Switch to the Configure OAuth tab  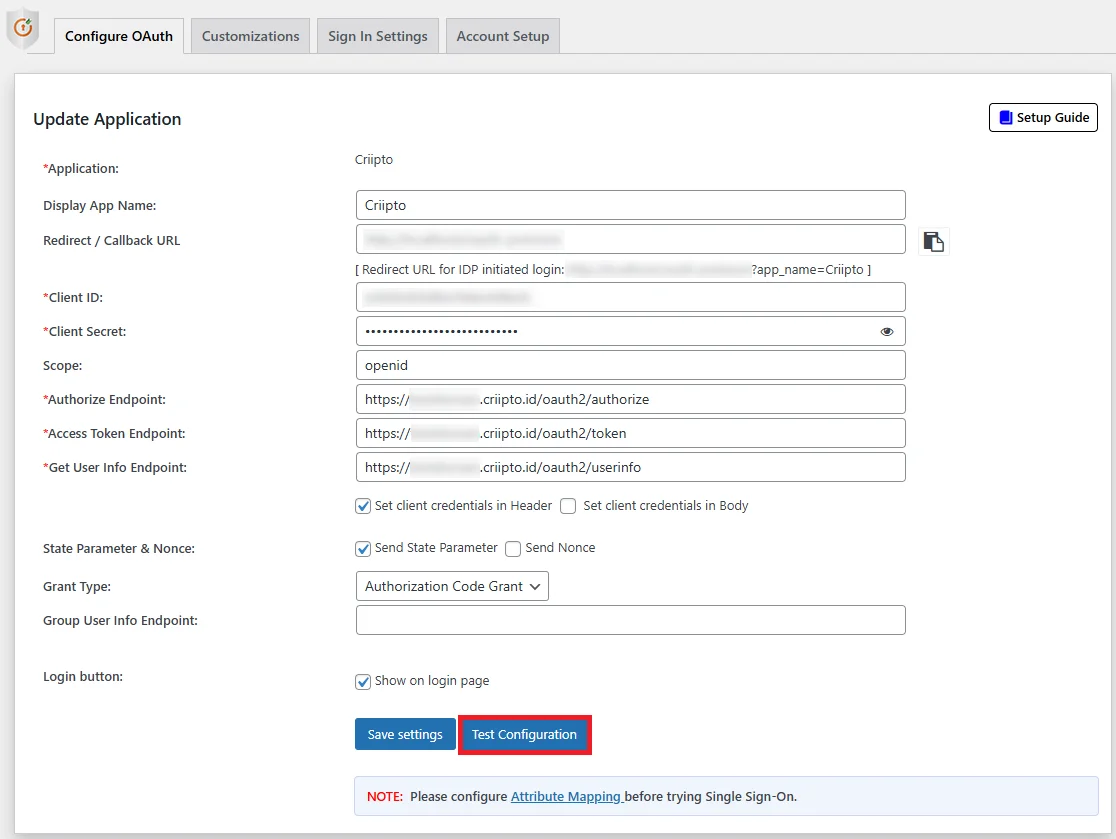[x=119, y=36]
